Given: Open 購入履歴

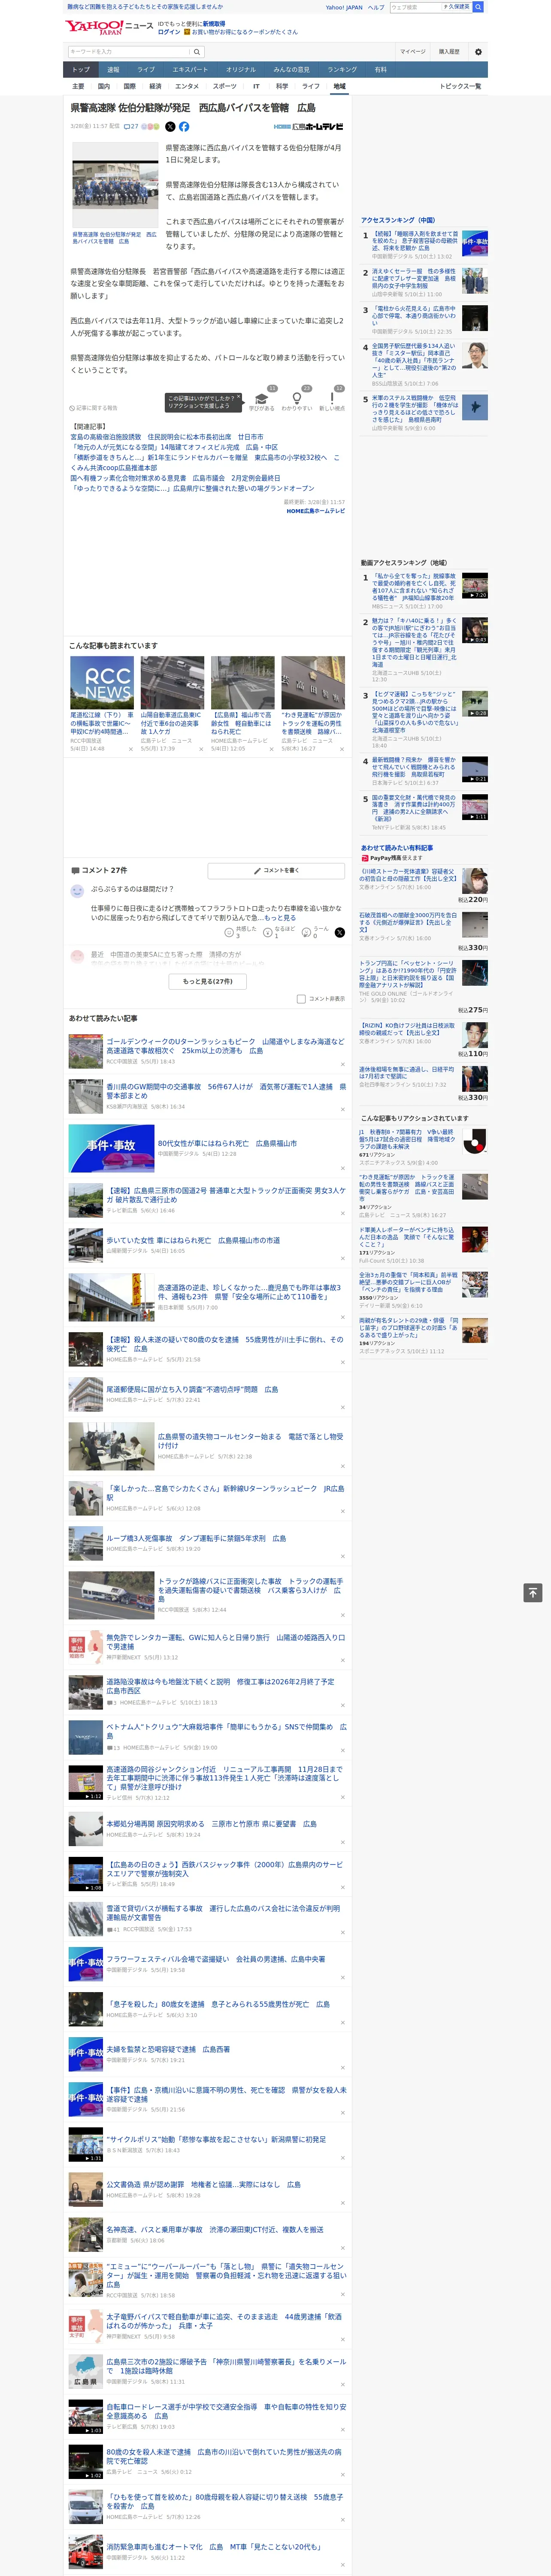Looking at the screenshot, I should 449,52.
